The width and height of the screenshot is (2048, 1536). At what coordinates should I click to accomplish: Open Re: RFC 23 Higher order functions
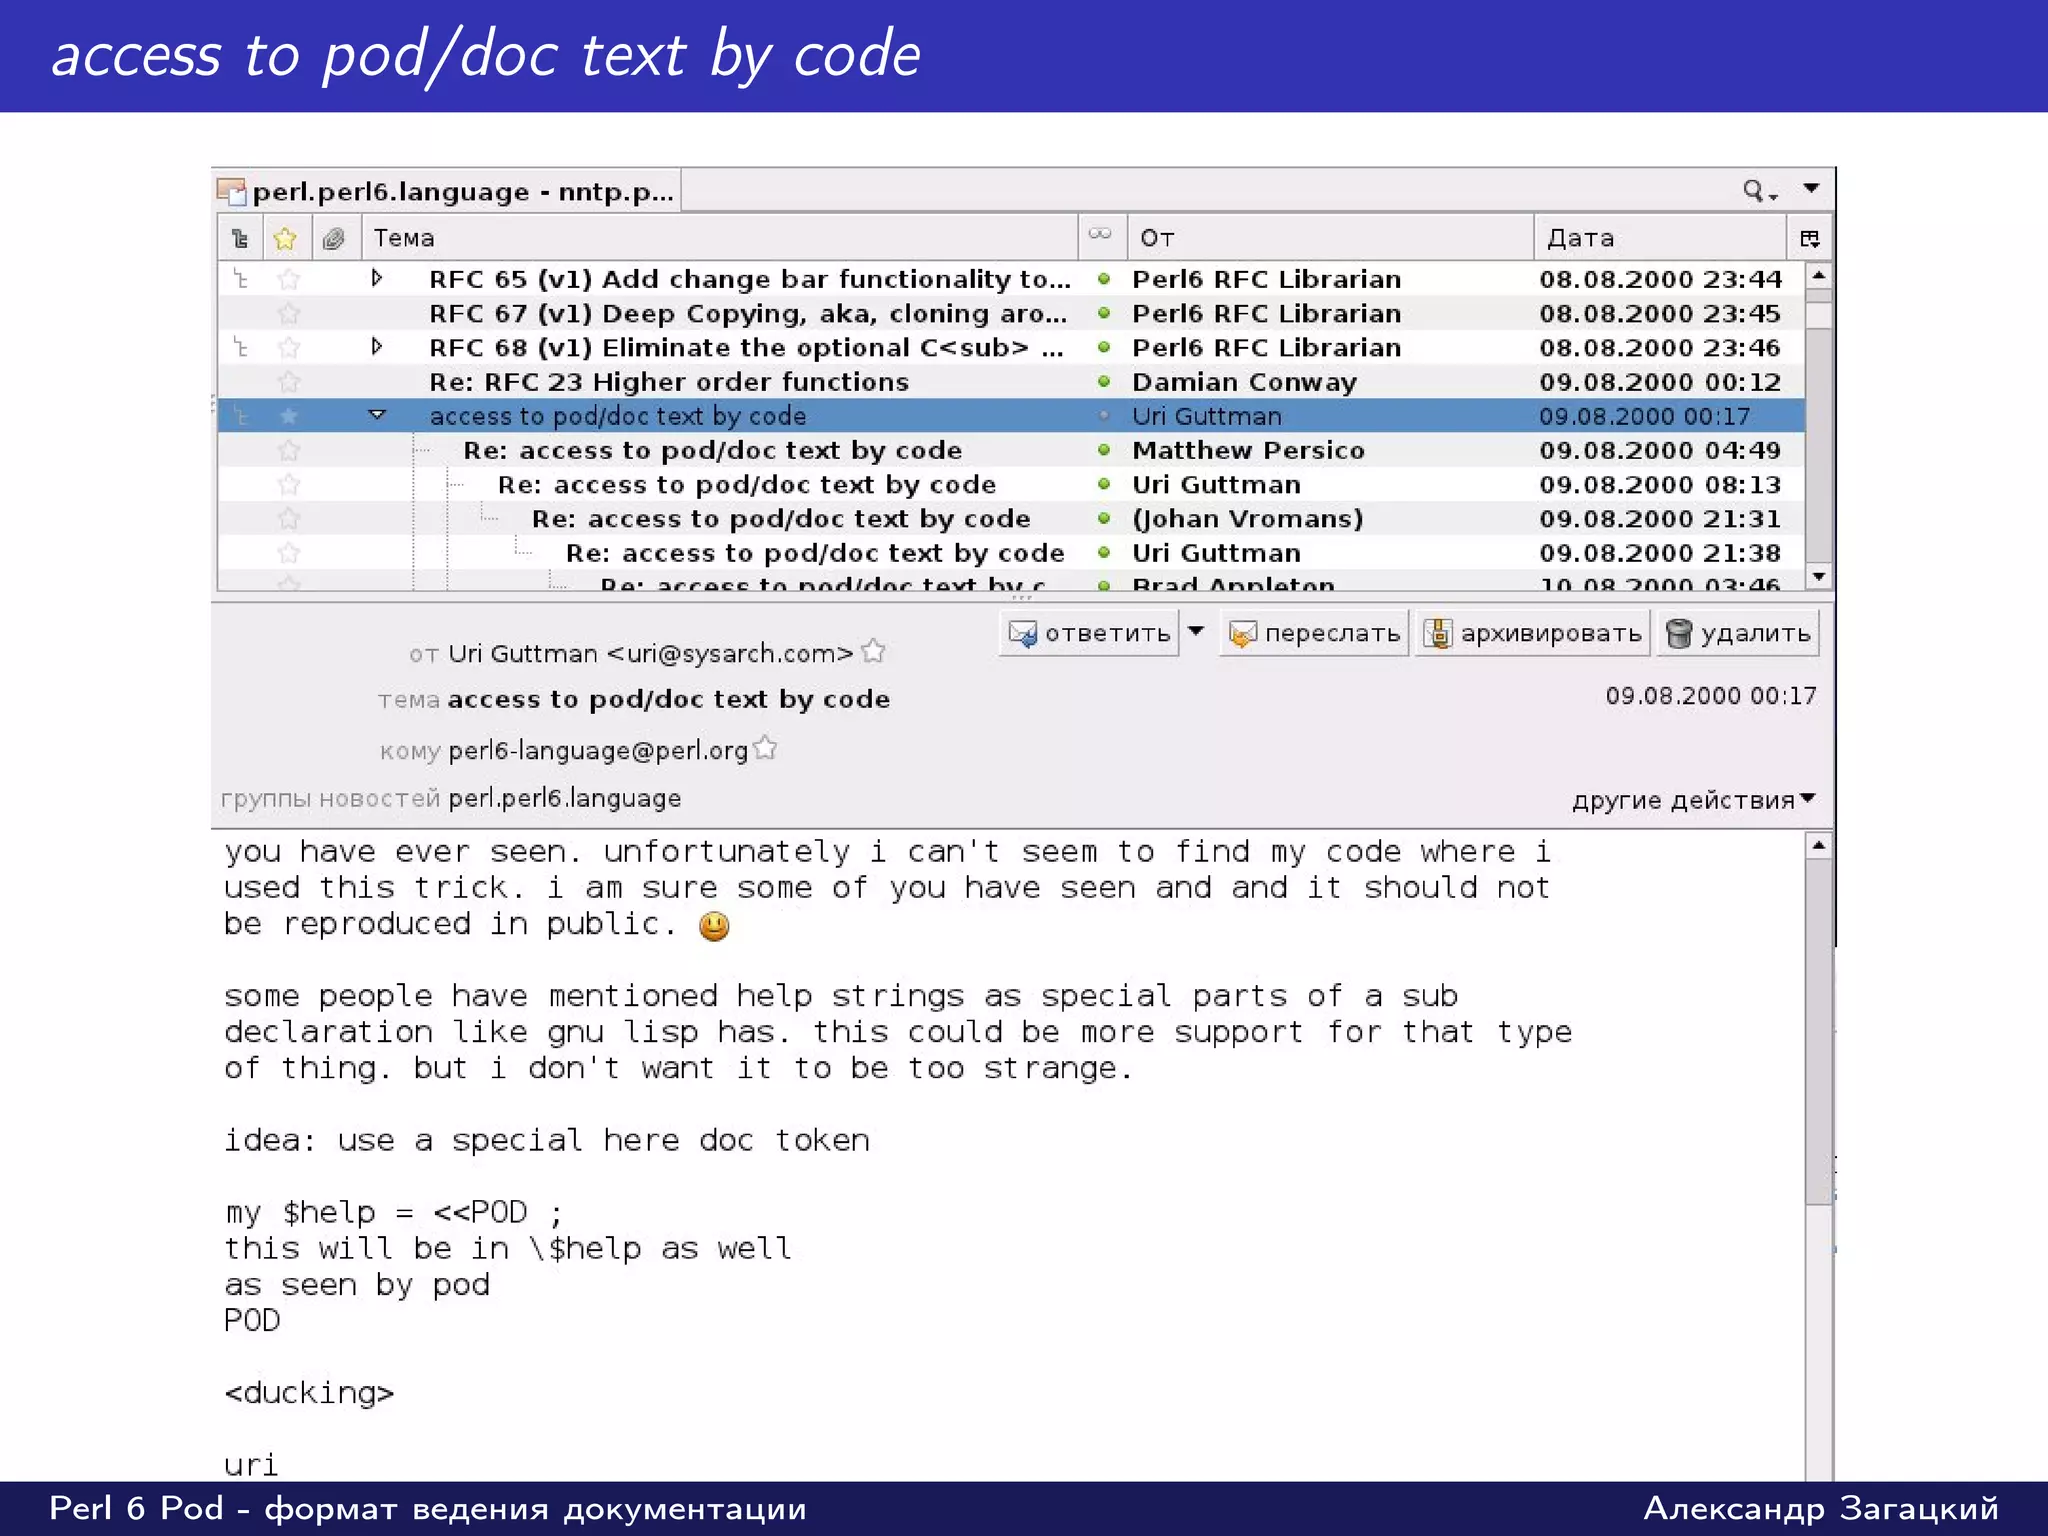coord(1010,381)
